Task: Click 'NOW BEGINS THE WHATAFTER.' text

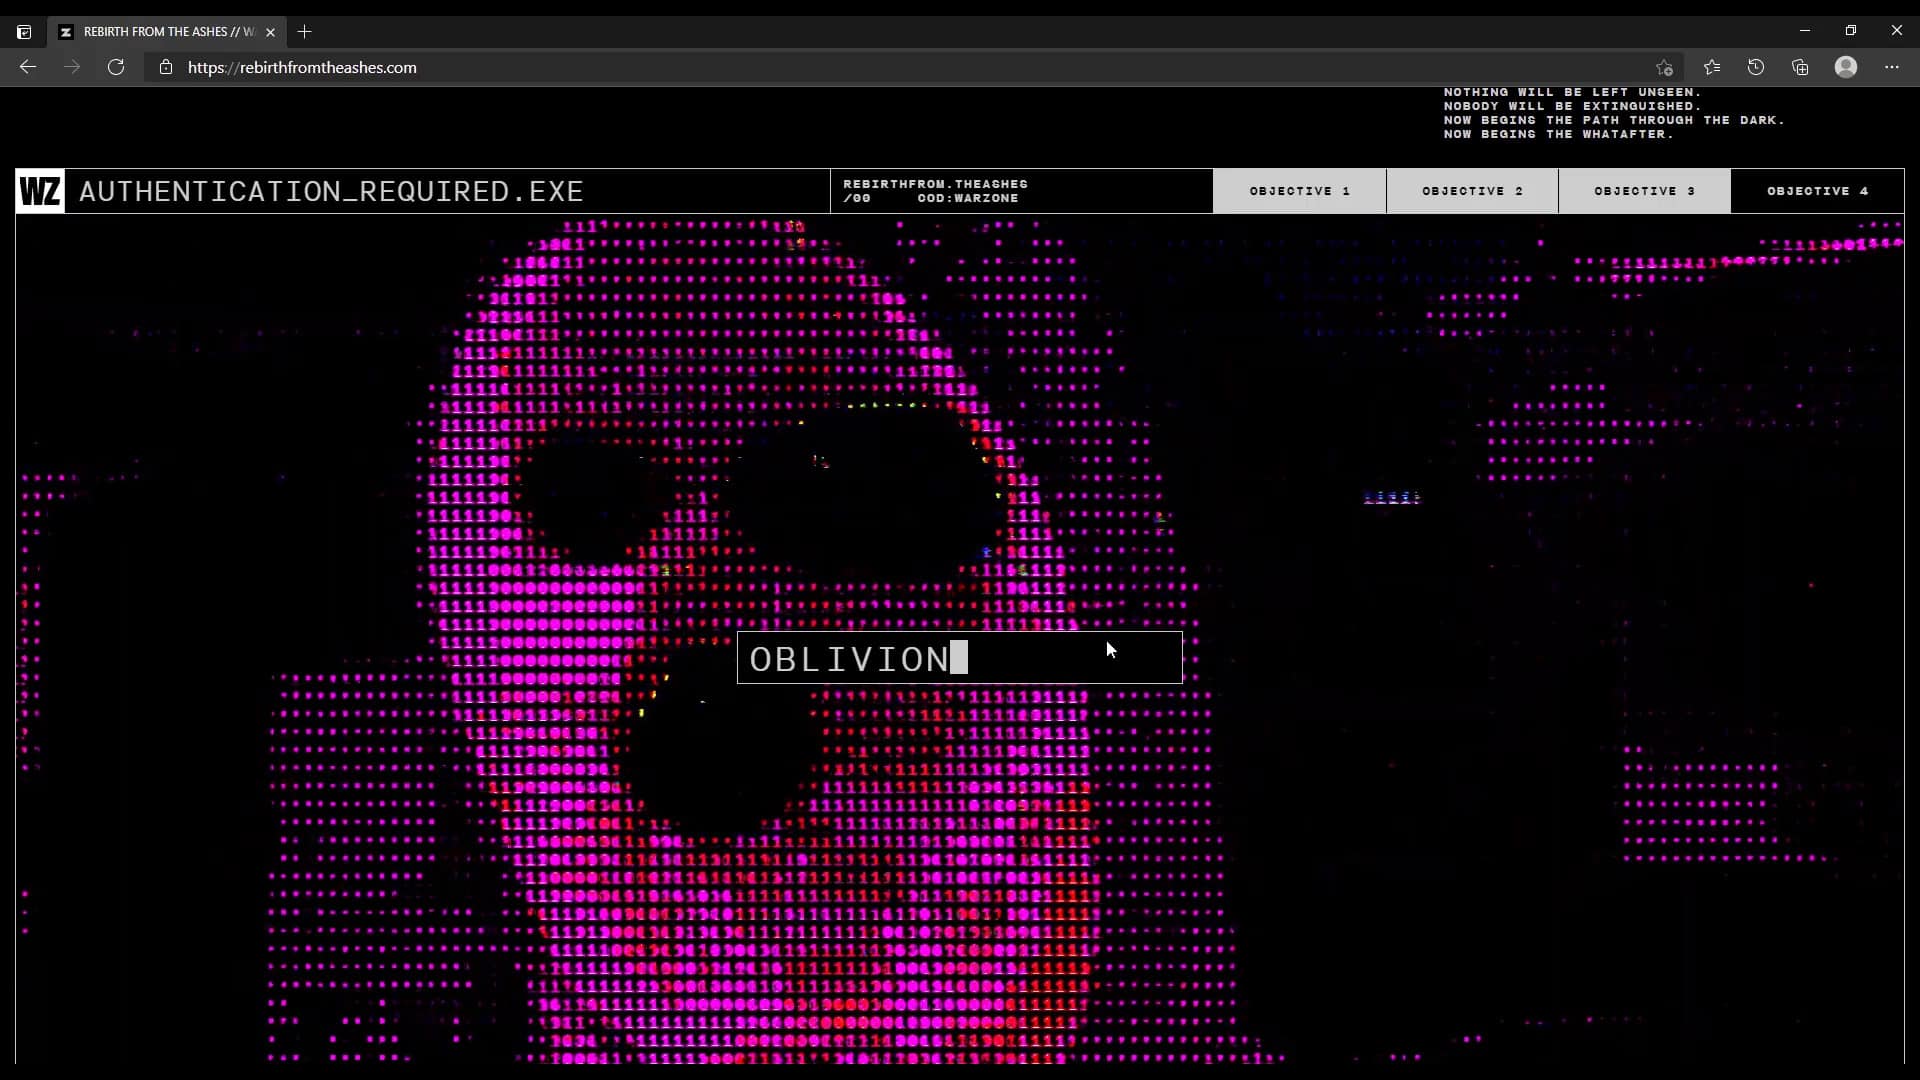Action: pyautogui.click(x=1558, y=134)
